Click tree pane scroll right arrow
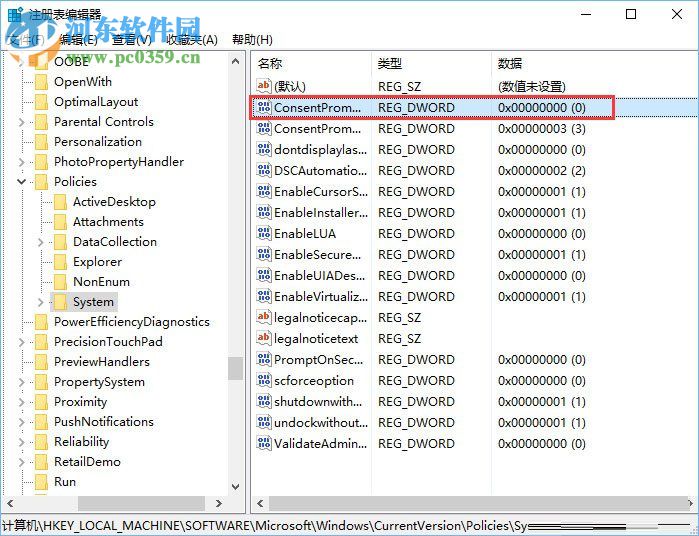The width and height of the screenshot is (699, 536). point(218,503)
